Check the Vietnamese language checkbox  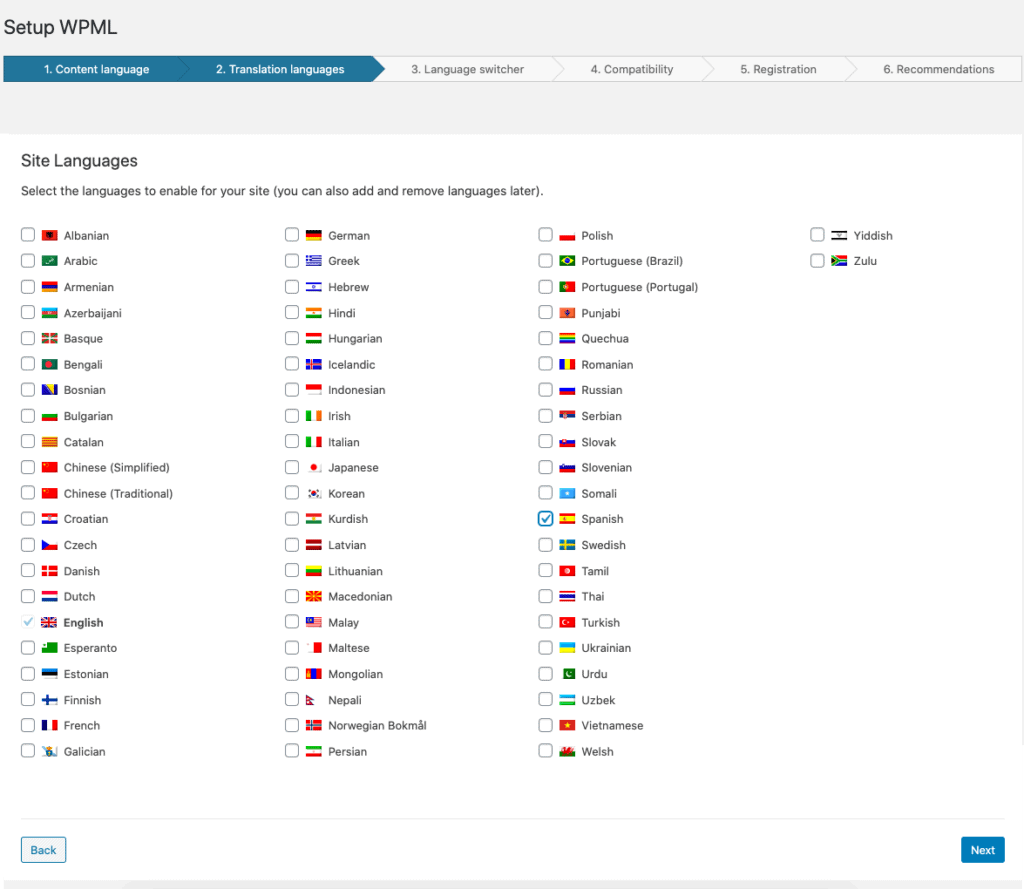pyautogui.click(x=545, y=725)
